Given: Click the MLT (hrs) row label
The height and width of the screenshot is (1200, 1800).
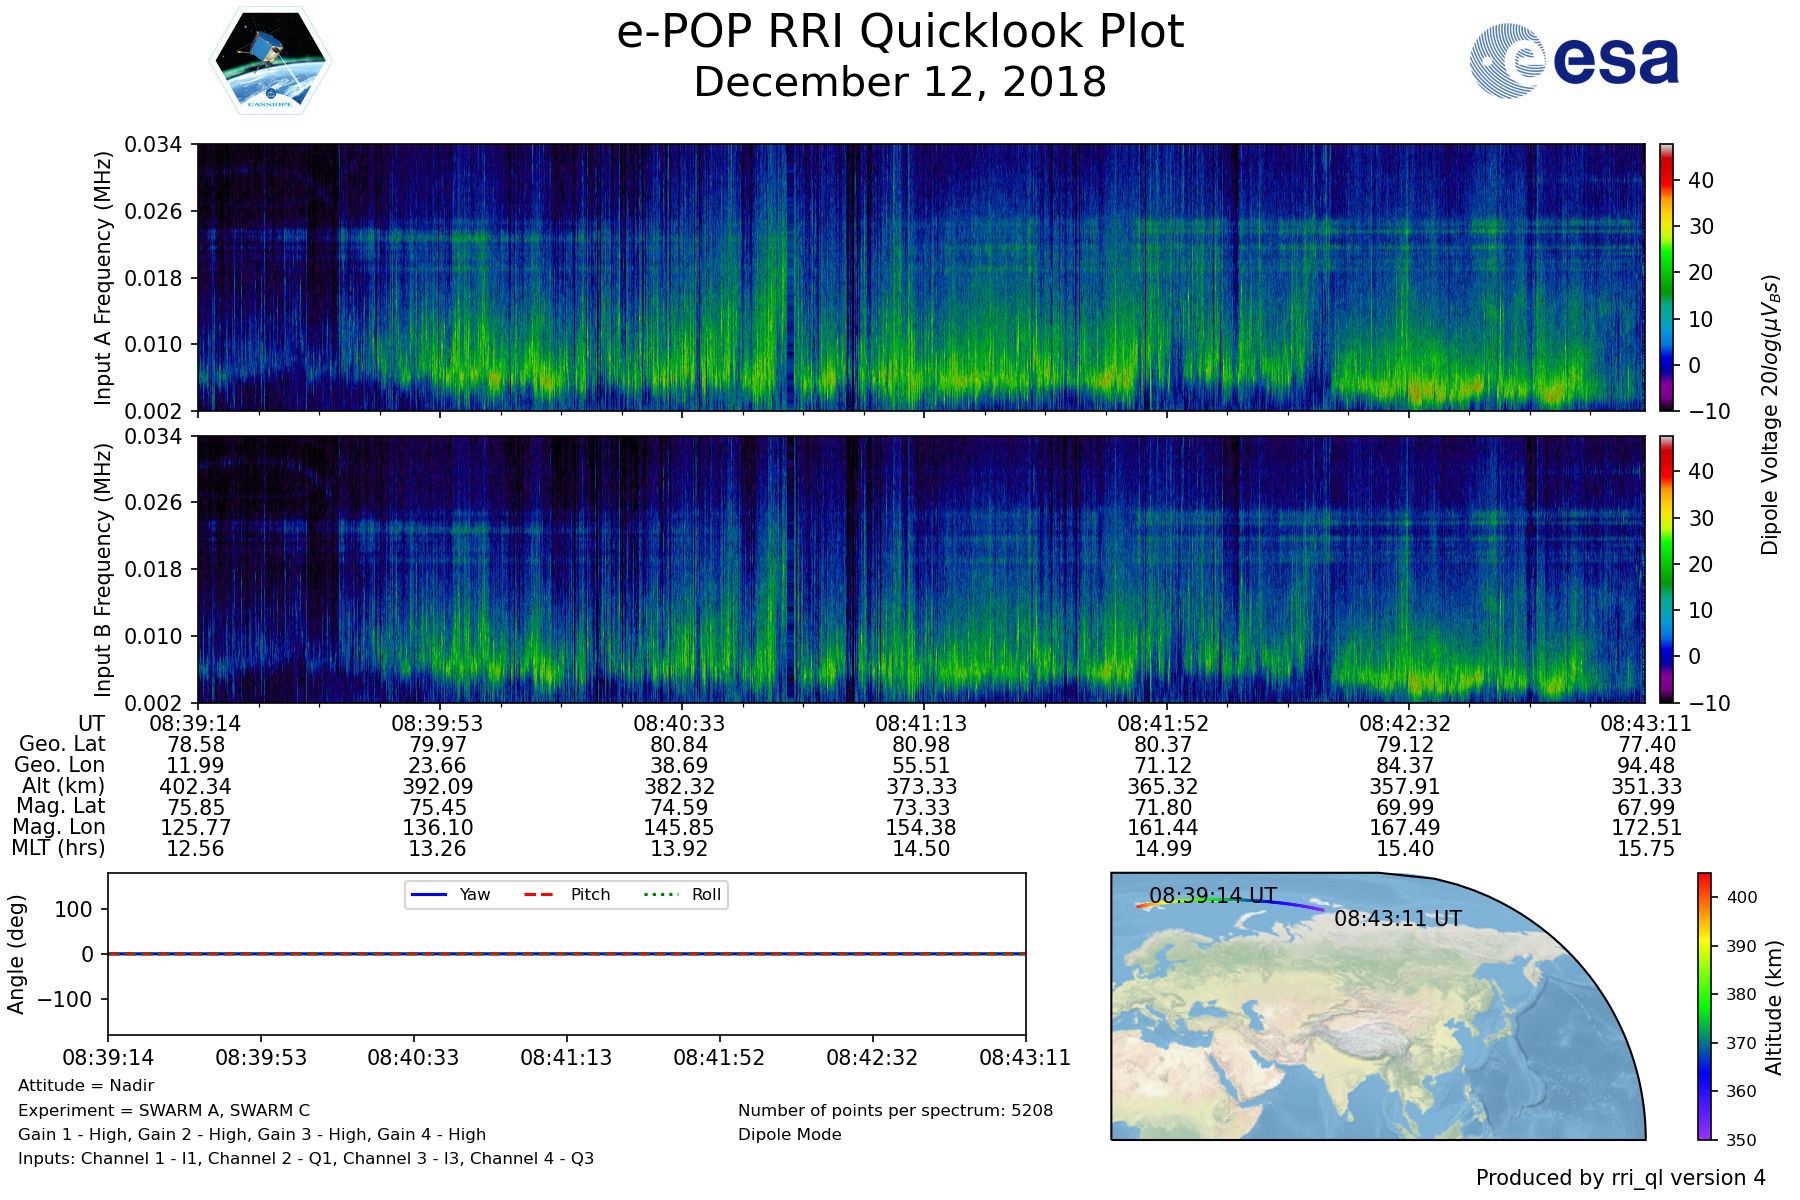Looking at the screenshot, I should 58,848.
